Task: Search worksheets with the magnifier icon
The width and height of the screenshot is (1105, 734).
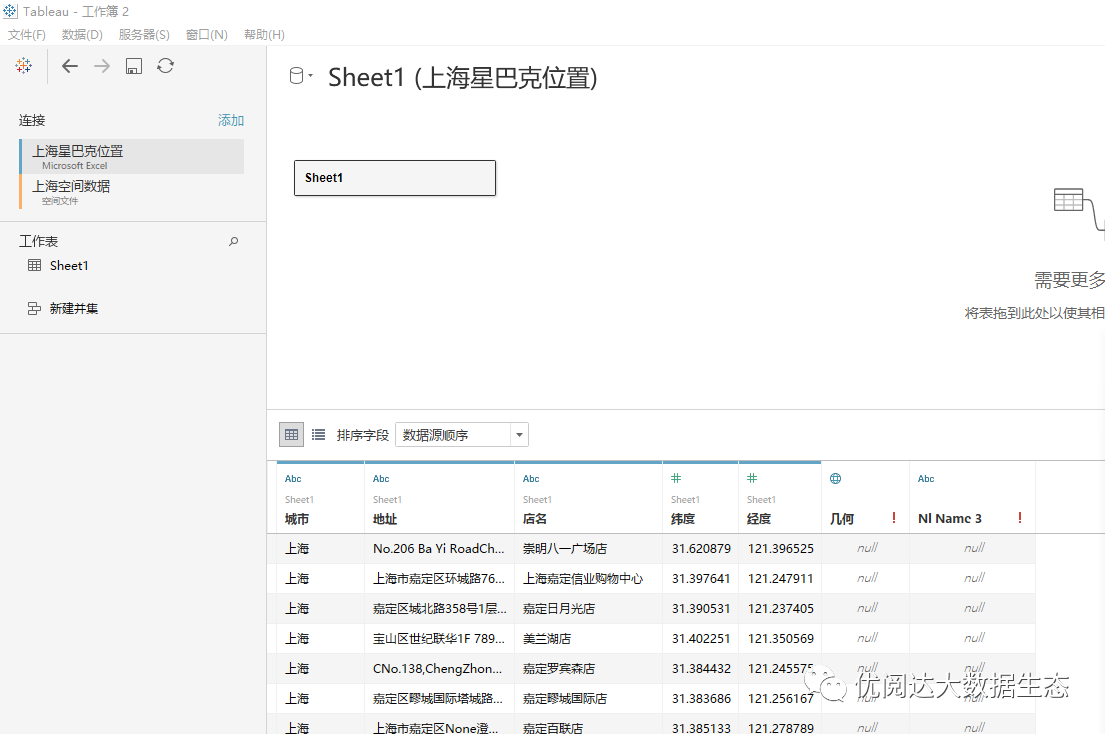Action: pos(233,242)
